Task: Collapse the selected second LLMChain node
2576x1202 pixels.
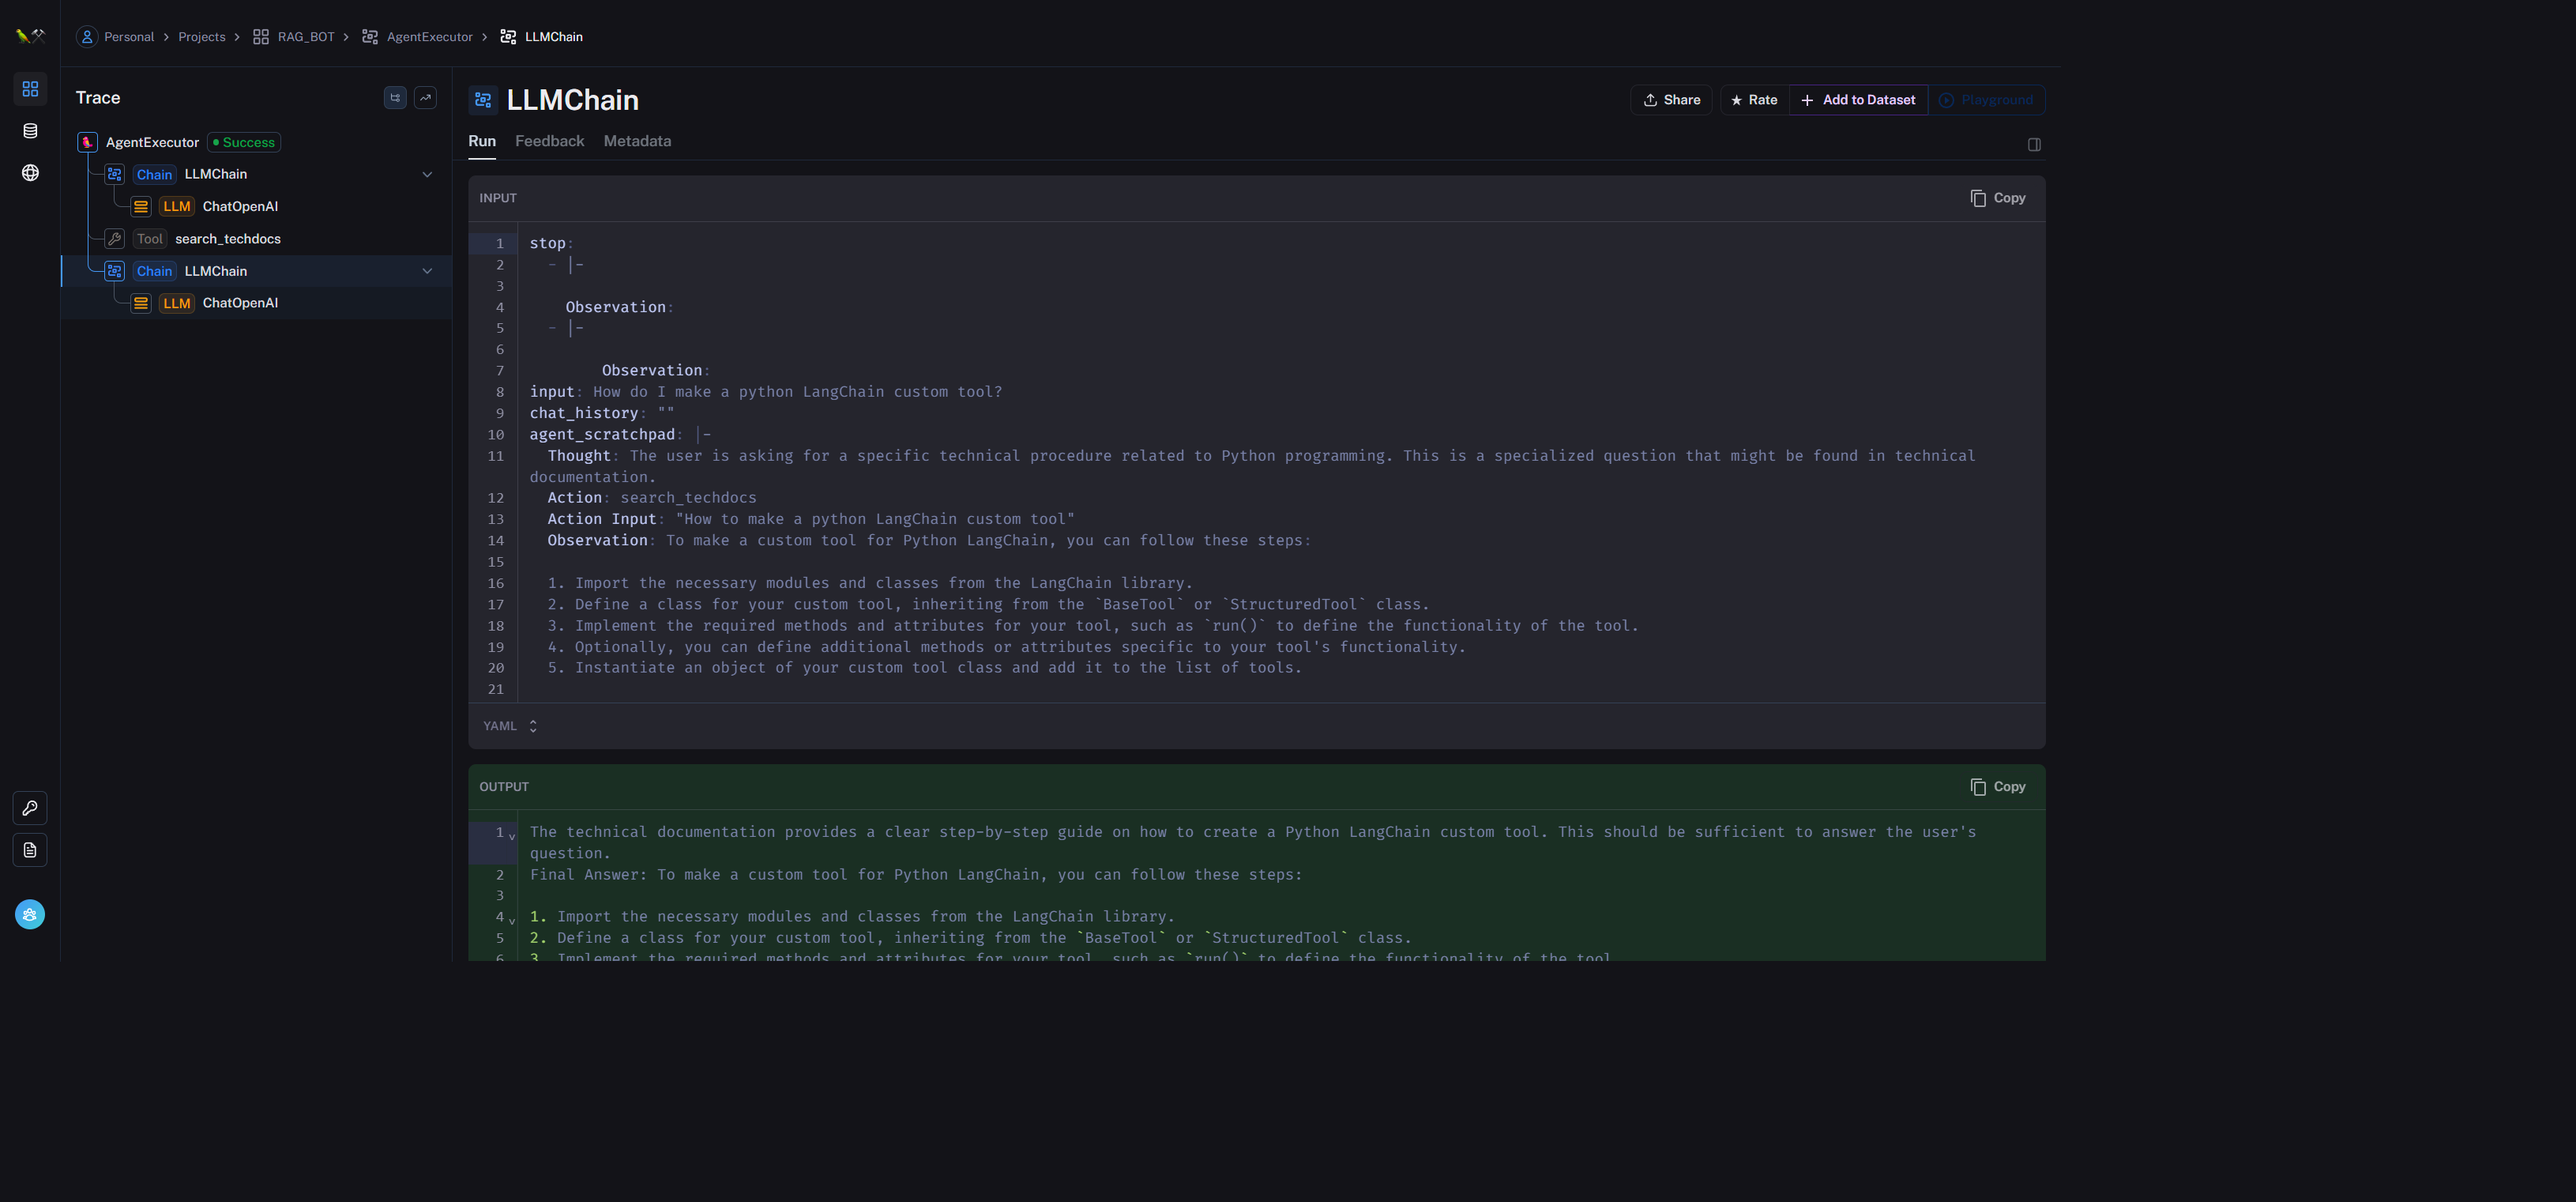Action: tap(427, 271)
